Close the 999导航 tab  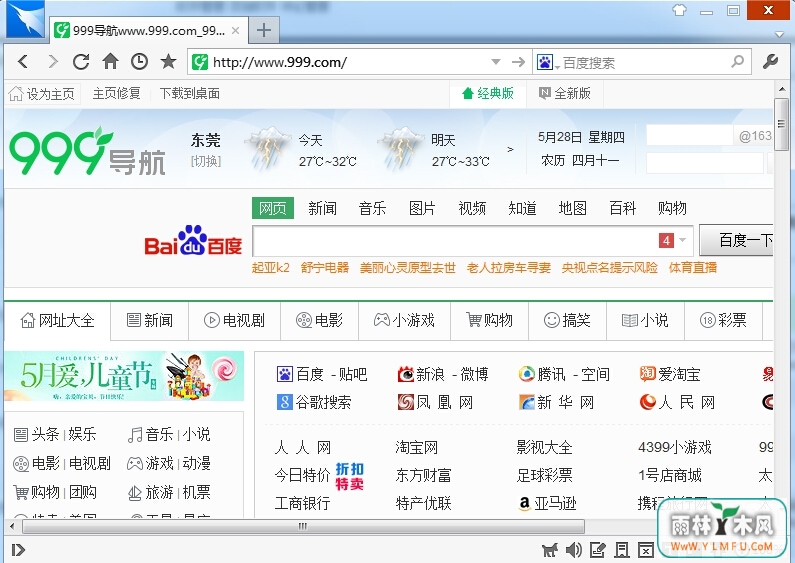235,30
